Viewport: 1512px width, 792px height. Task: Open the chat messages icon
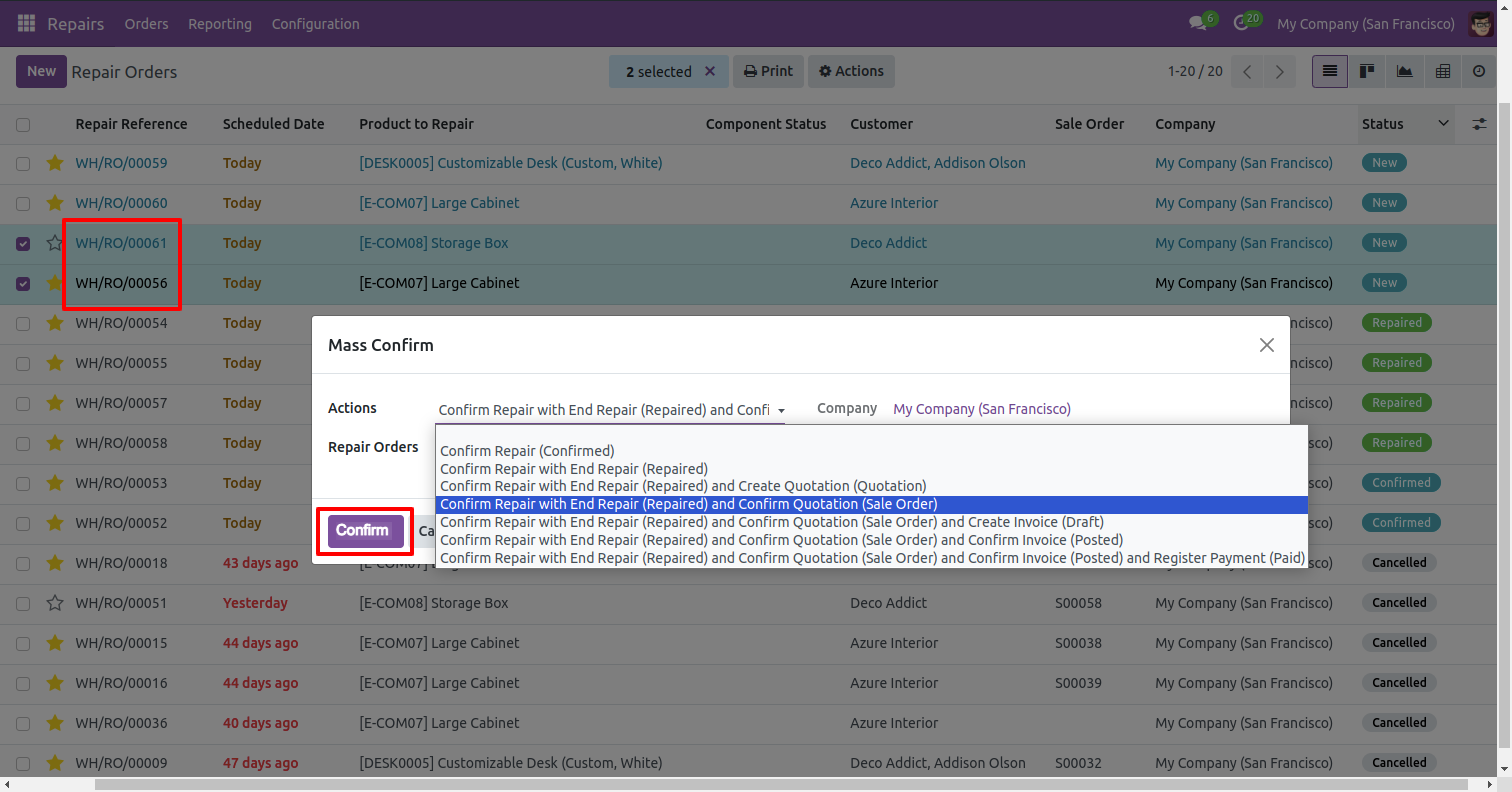(x=1197, y=23)
